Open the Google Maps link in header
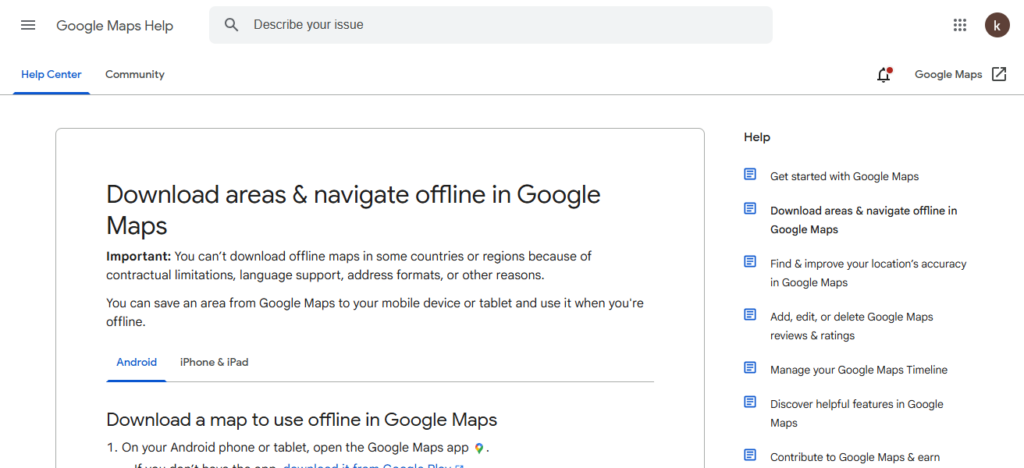The image size is (1024, 468). tap(948, 74)
